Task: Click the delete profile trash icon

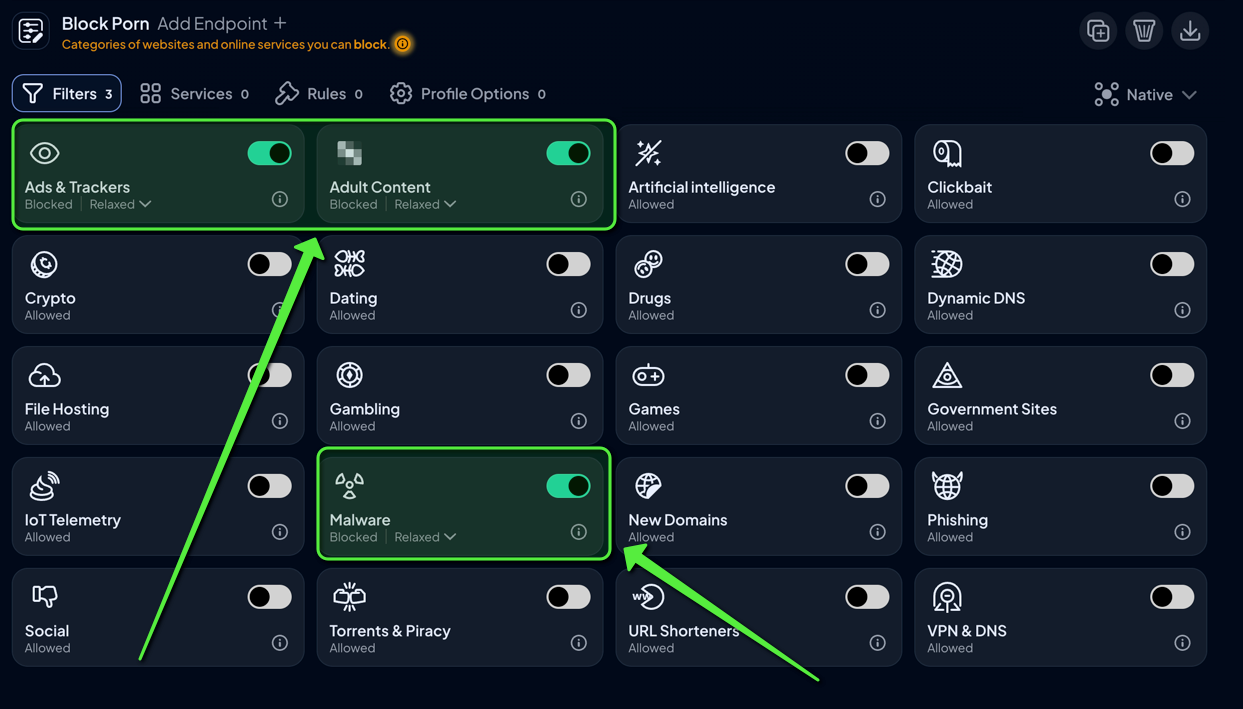Action: point(1144,31)
